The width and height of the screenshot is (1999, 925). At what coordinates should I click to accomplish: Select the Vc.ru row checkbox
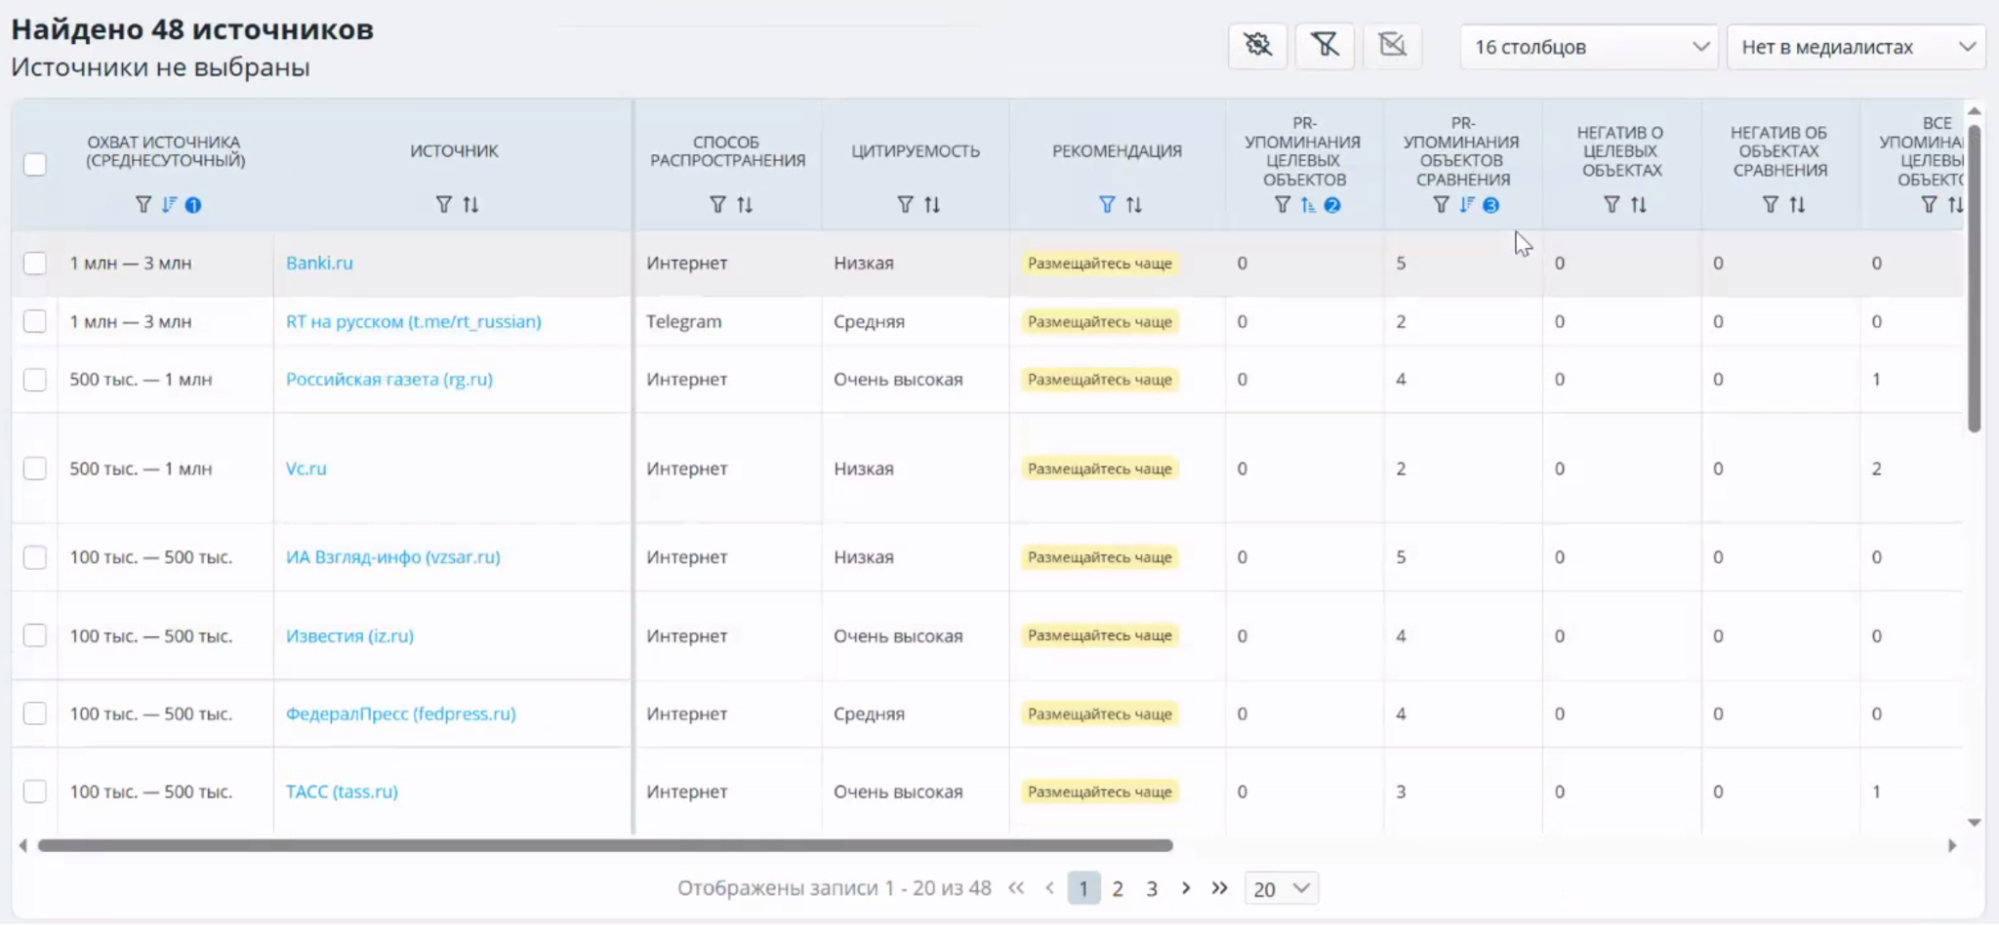coord(35,468)
